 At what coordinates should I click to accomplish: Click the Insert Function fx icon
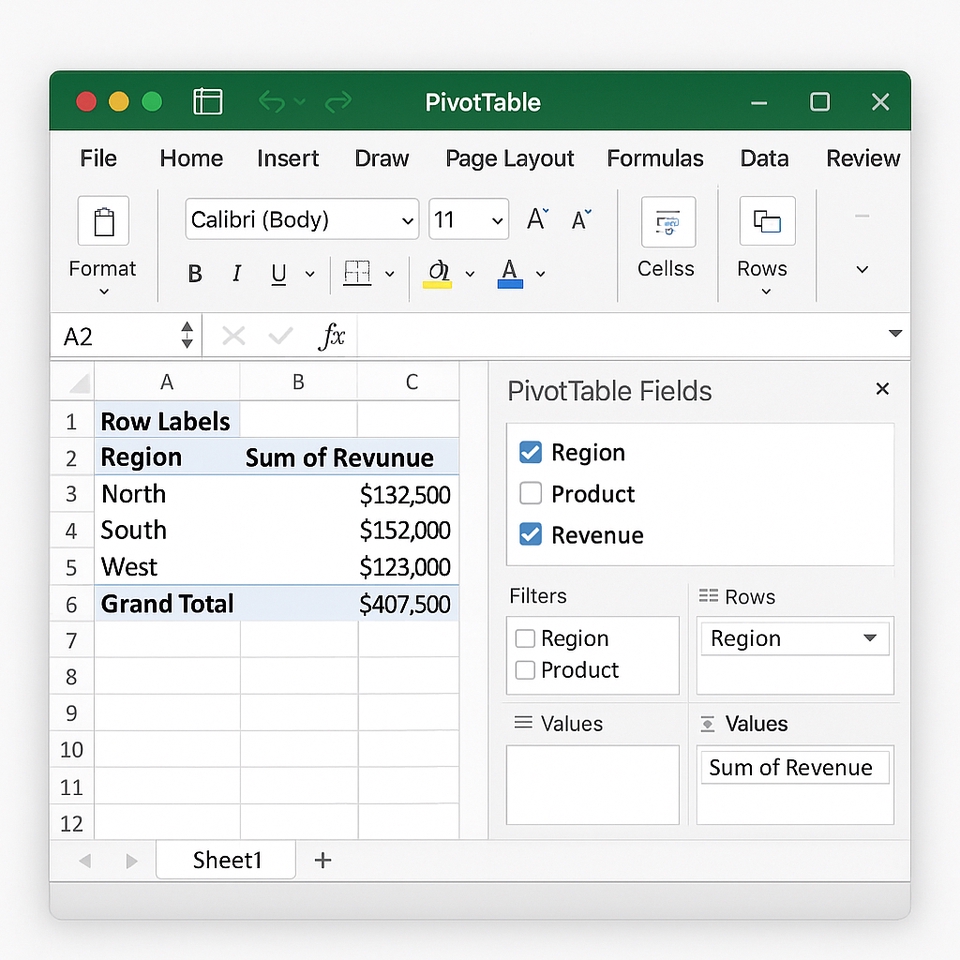point(331,337)
